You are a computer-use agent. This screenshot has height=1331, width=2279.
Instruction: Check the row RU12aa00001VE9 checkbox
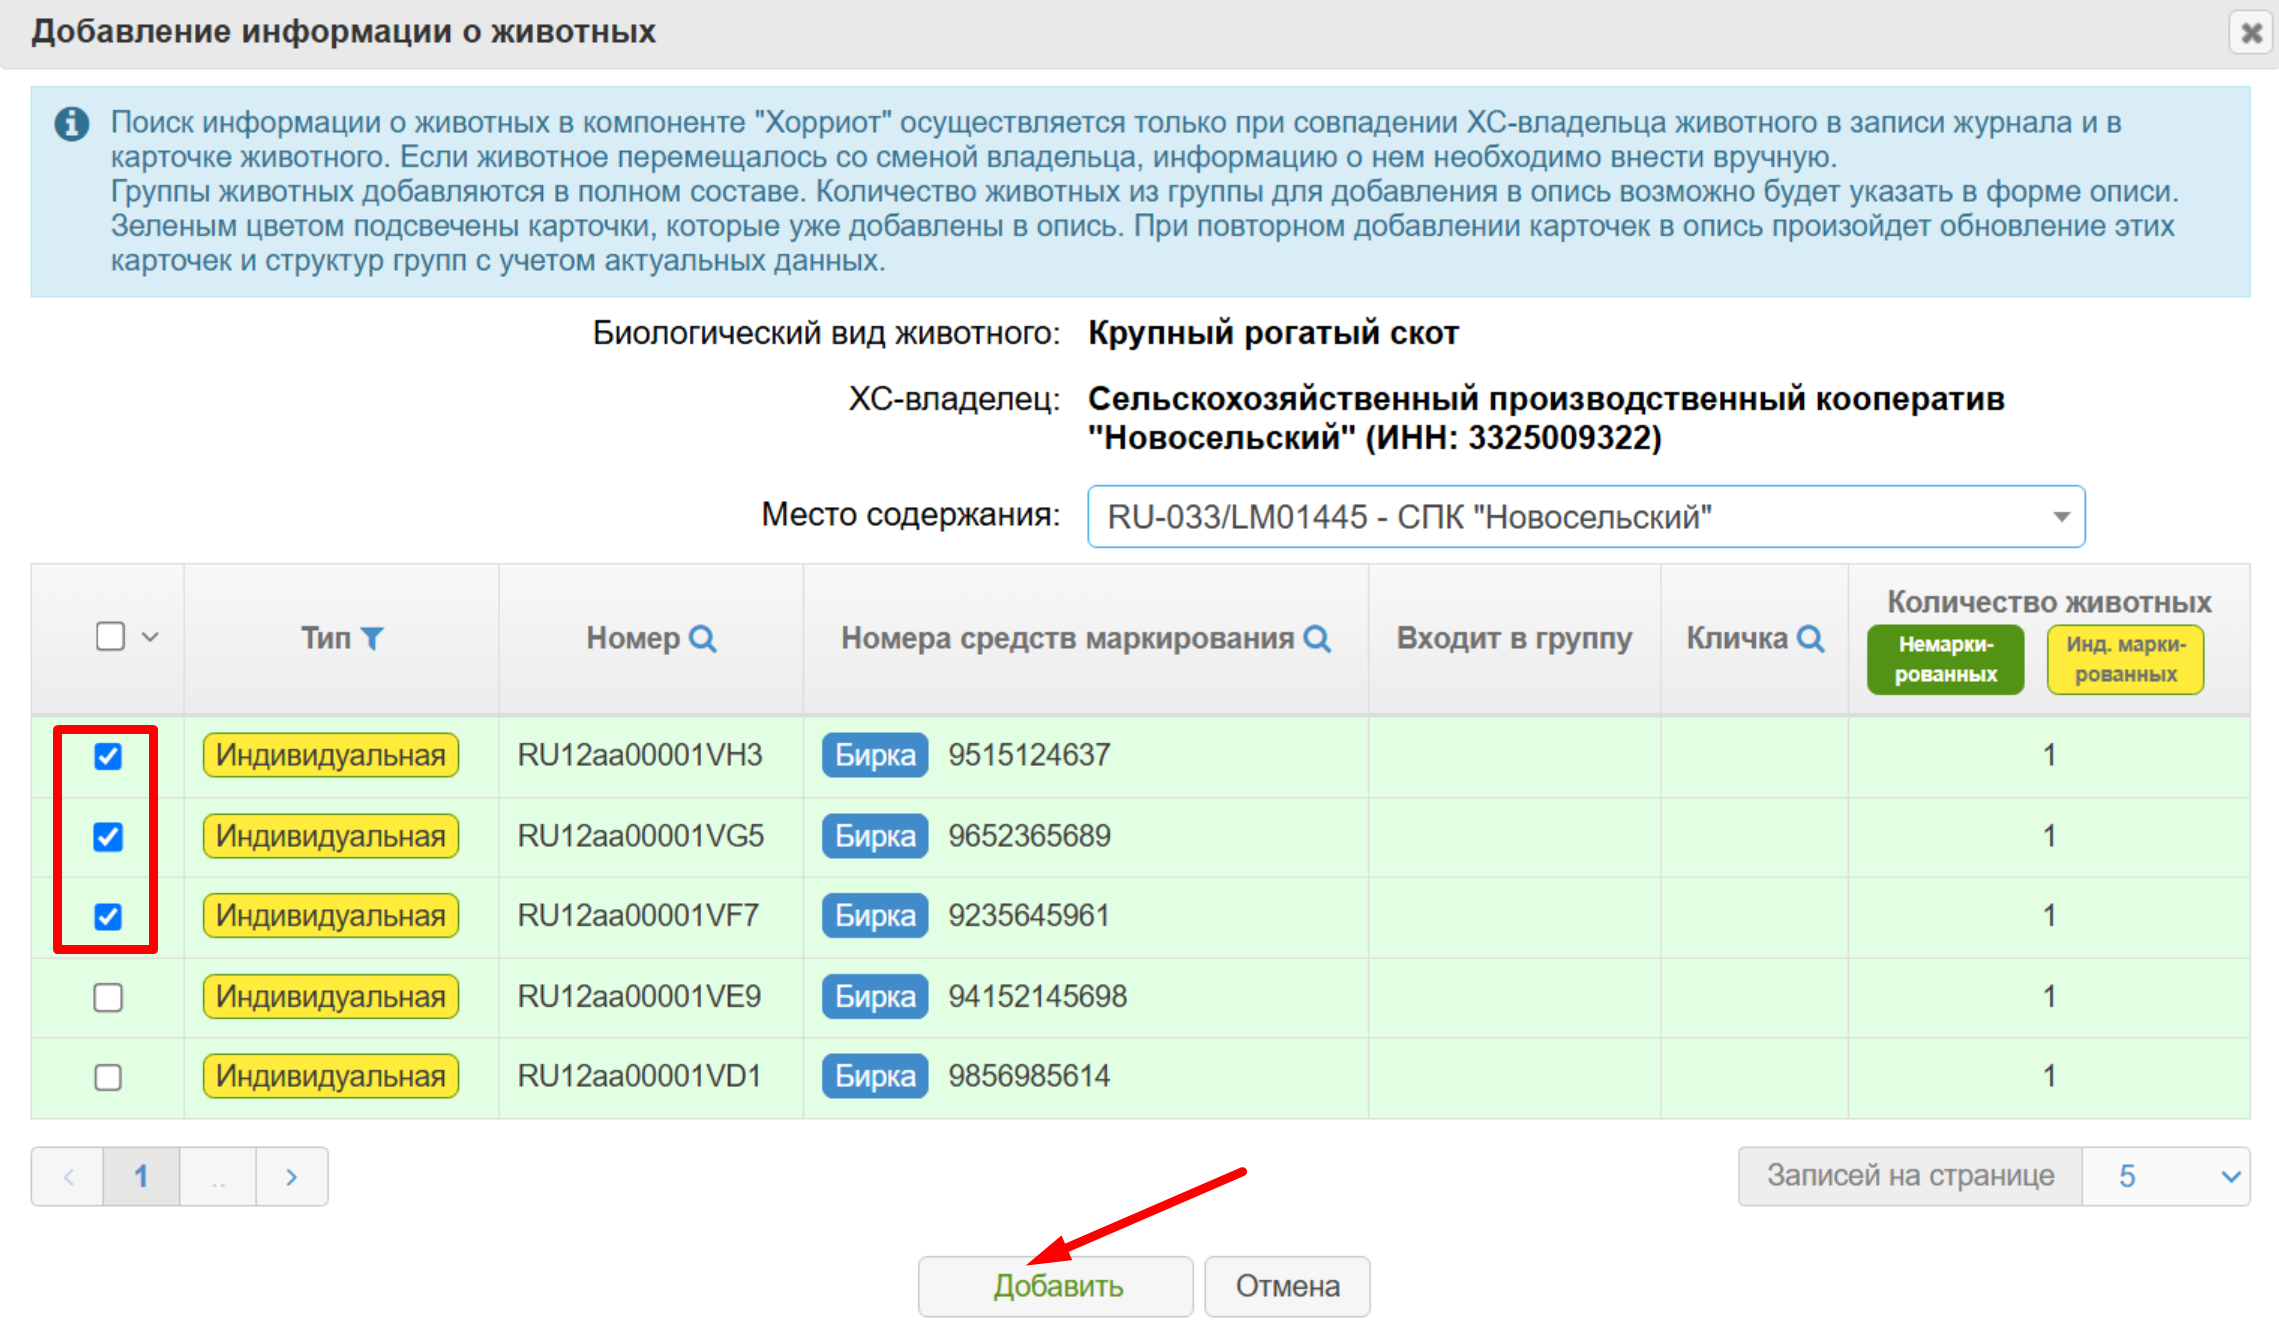(108, 997)
